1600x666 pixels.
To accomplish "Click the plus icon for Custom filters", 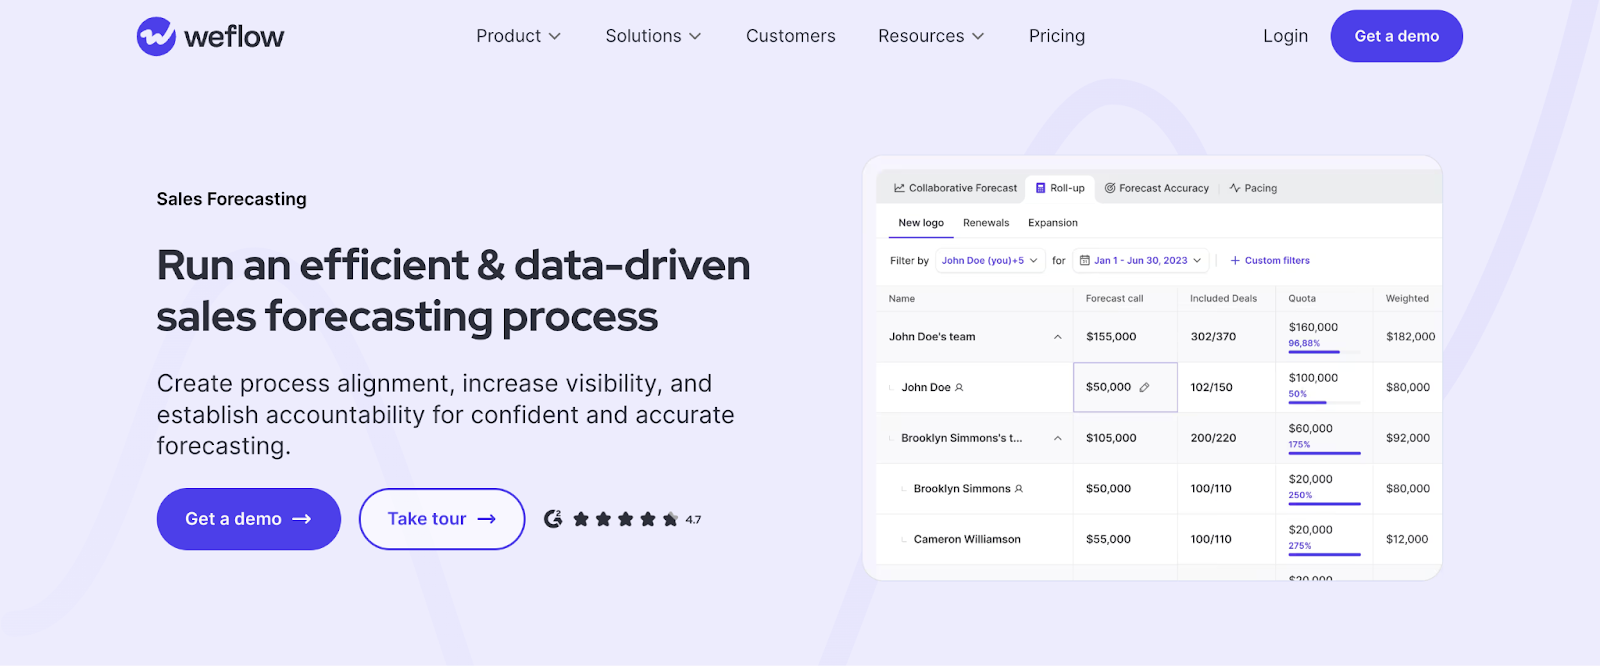I will (1235, 261).
